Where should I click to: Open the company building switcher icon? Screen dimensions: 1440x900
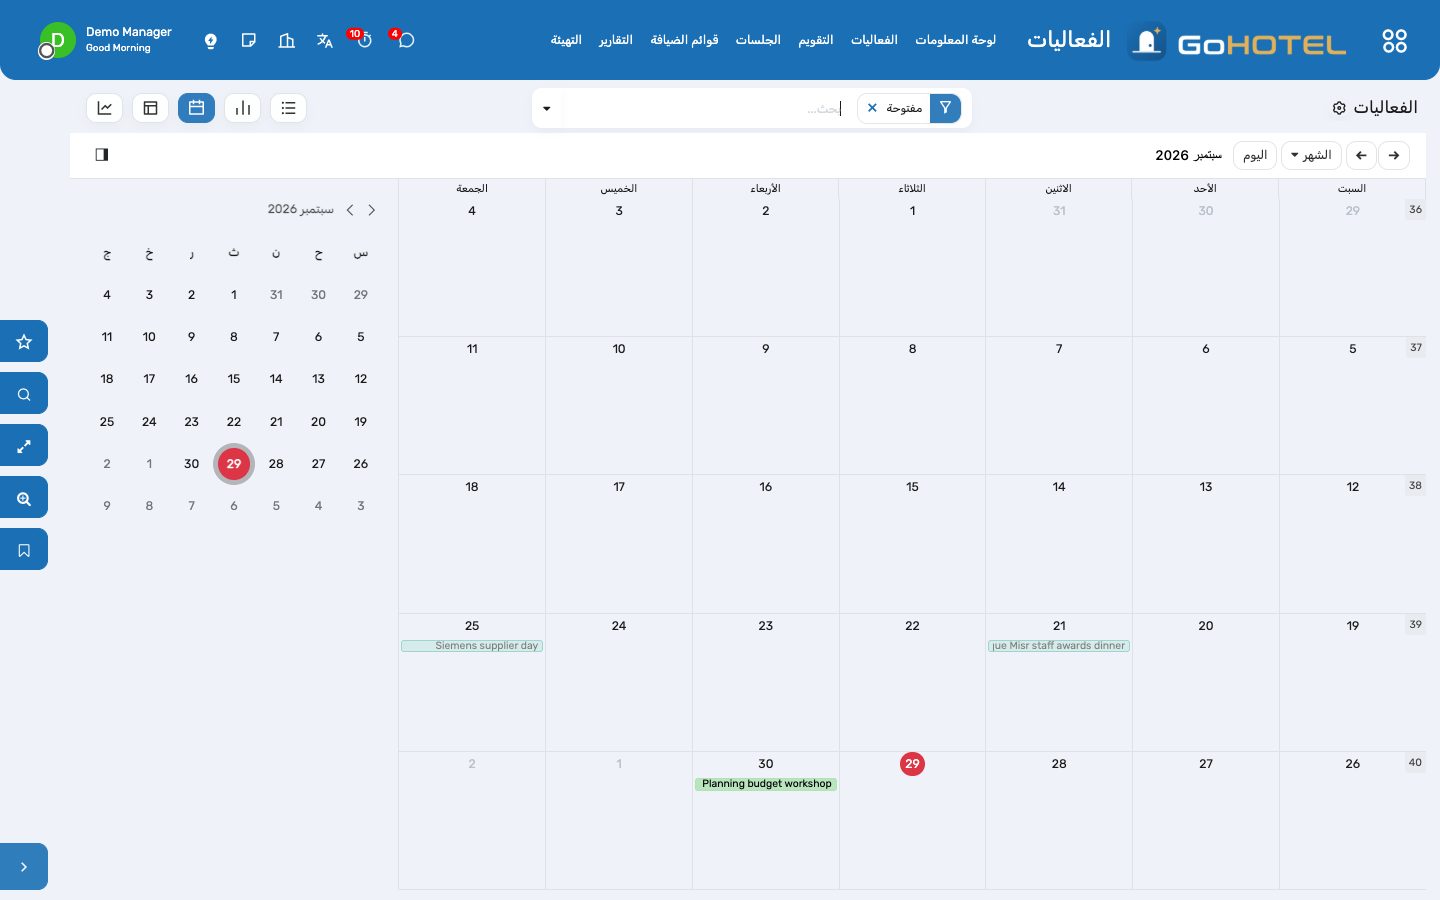pyautogui.click(x=287, y=41)
